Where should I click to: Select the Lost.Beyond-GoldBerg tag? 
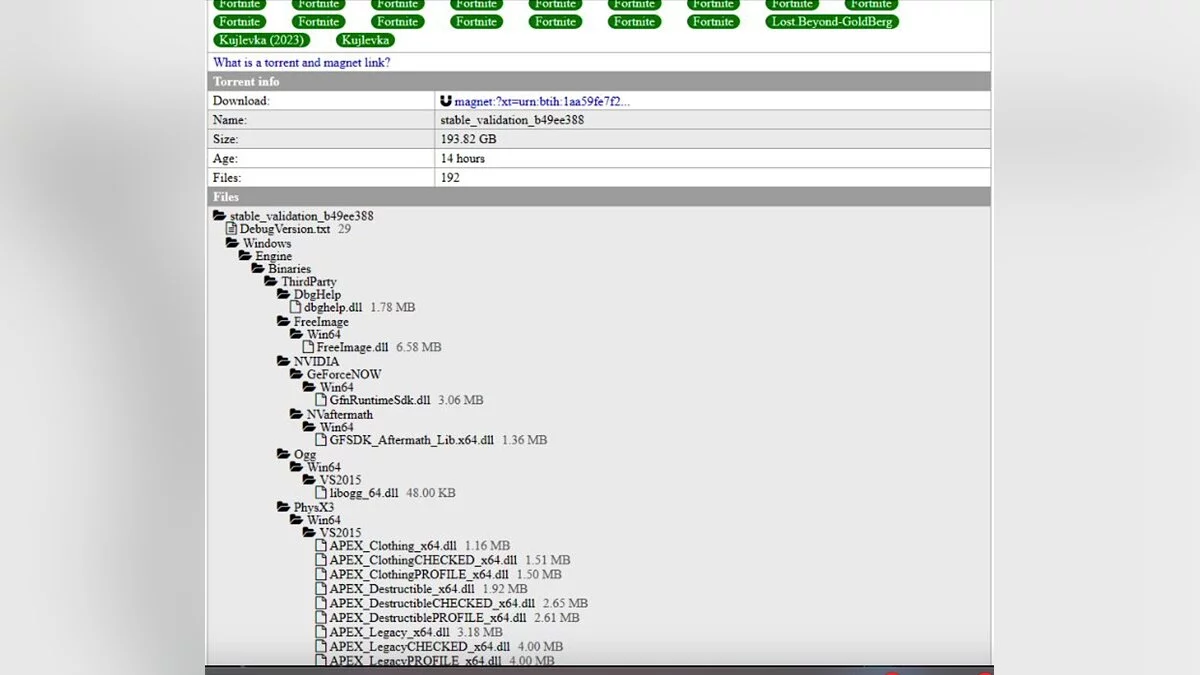pyautogui.click(x=832, y=21)
